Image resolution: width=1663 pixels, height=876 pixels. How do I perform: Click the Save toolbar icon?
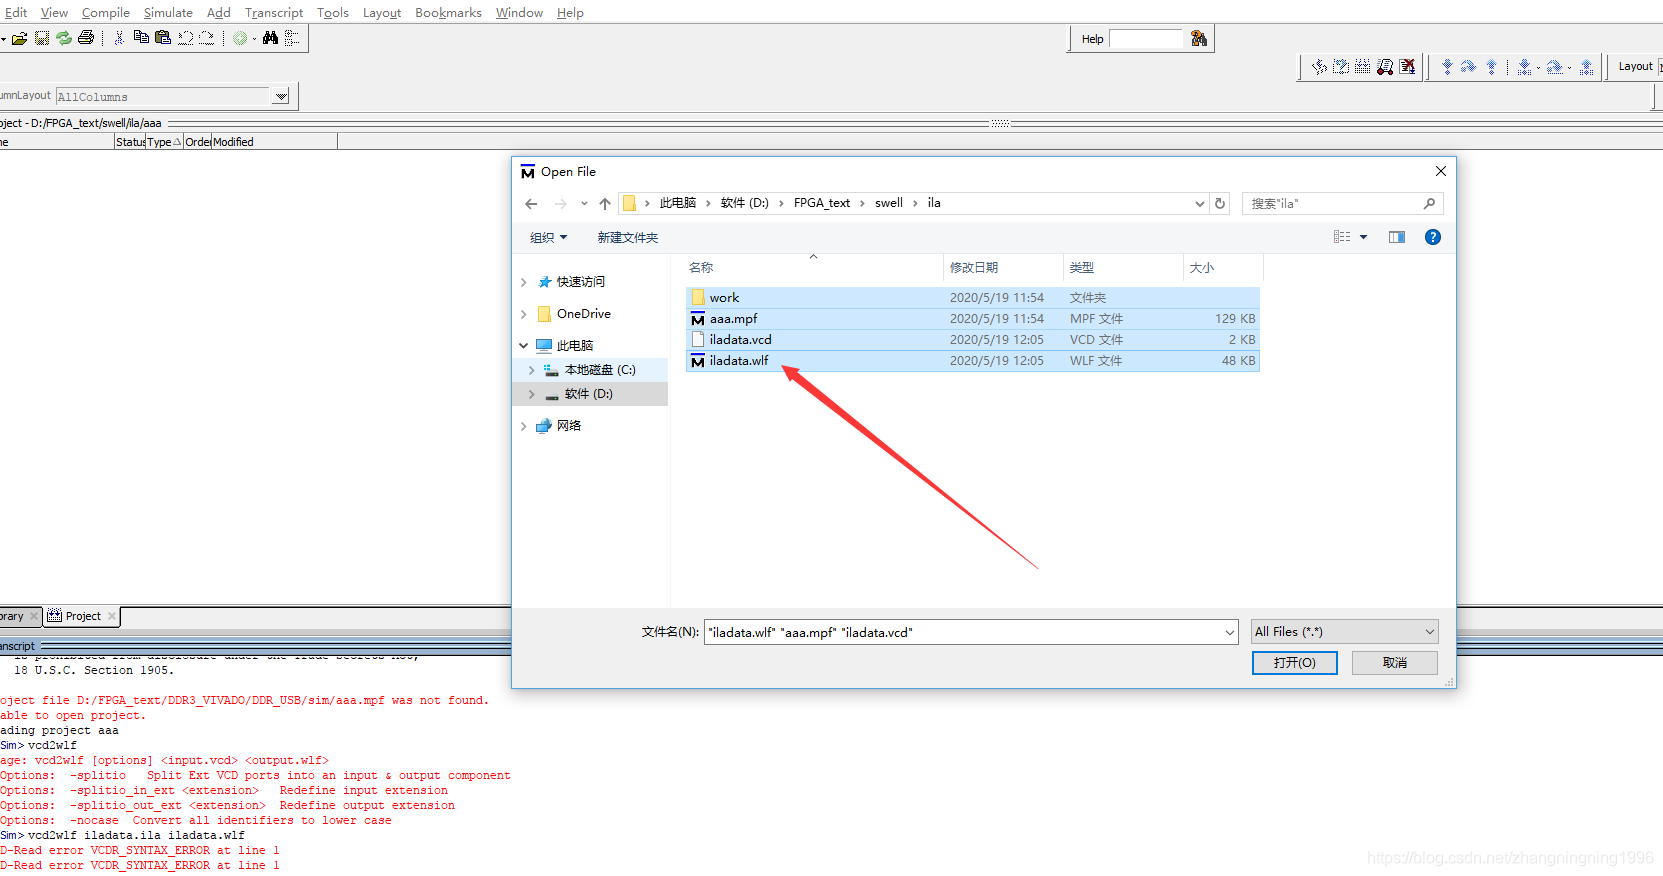point(42,38)
